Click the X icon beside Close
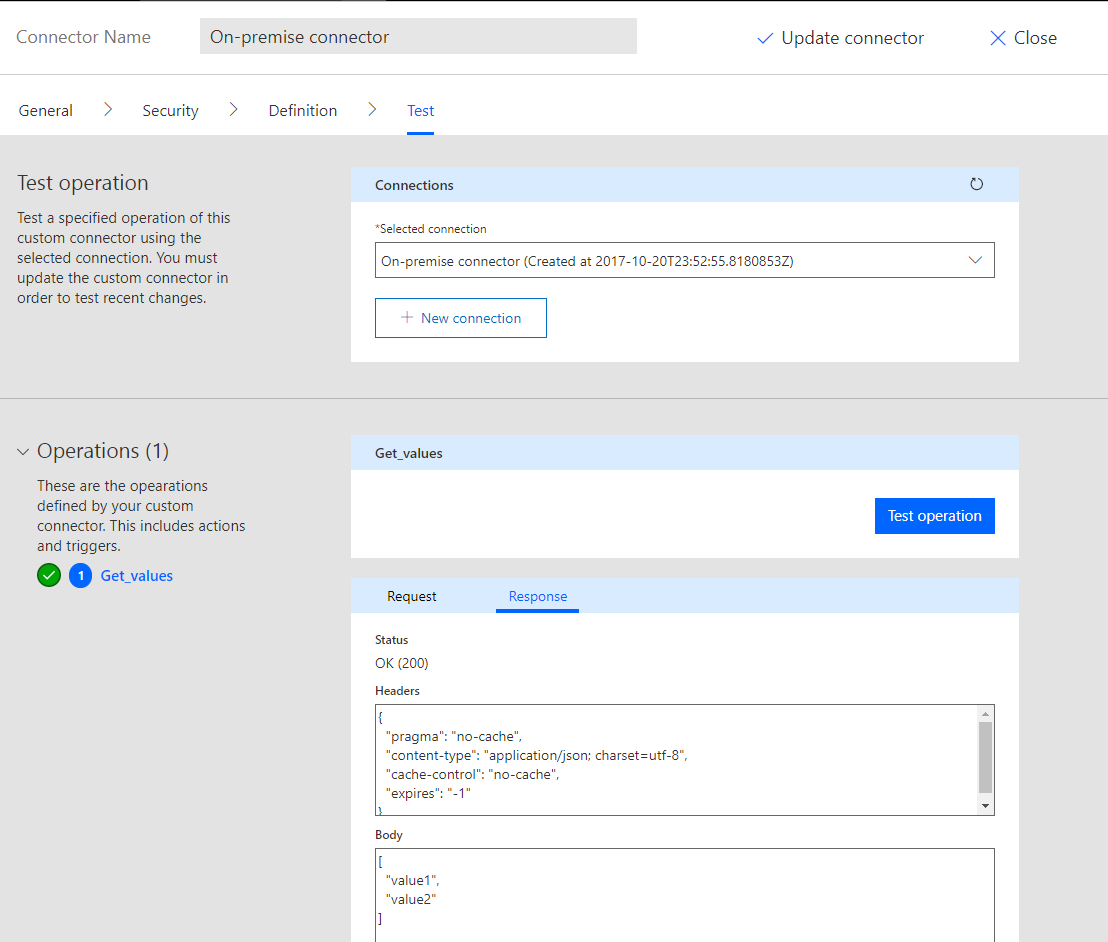1108x942 pixels. click(x=997, y=38)
